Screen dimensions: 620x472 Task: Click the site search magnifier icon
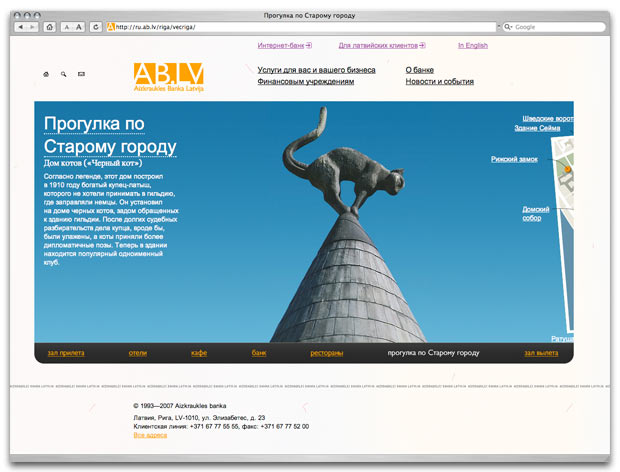64,75
